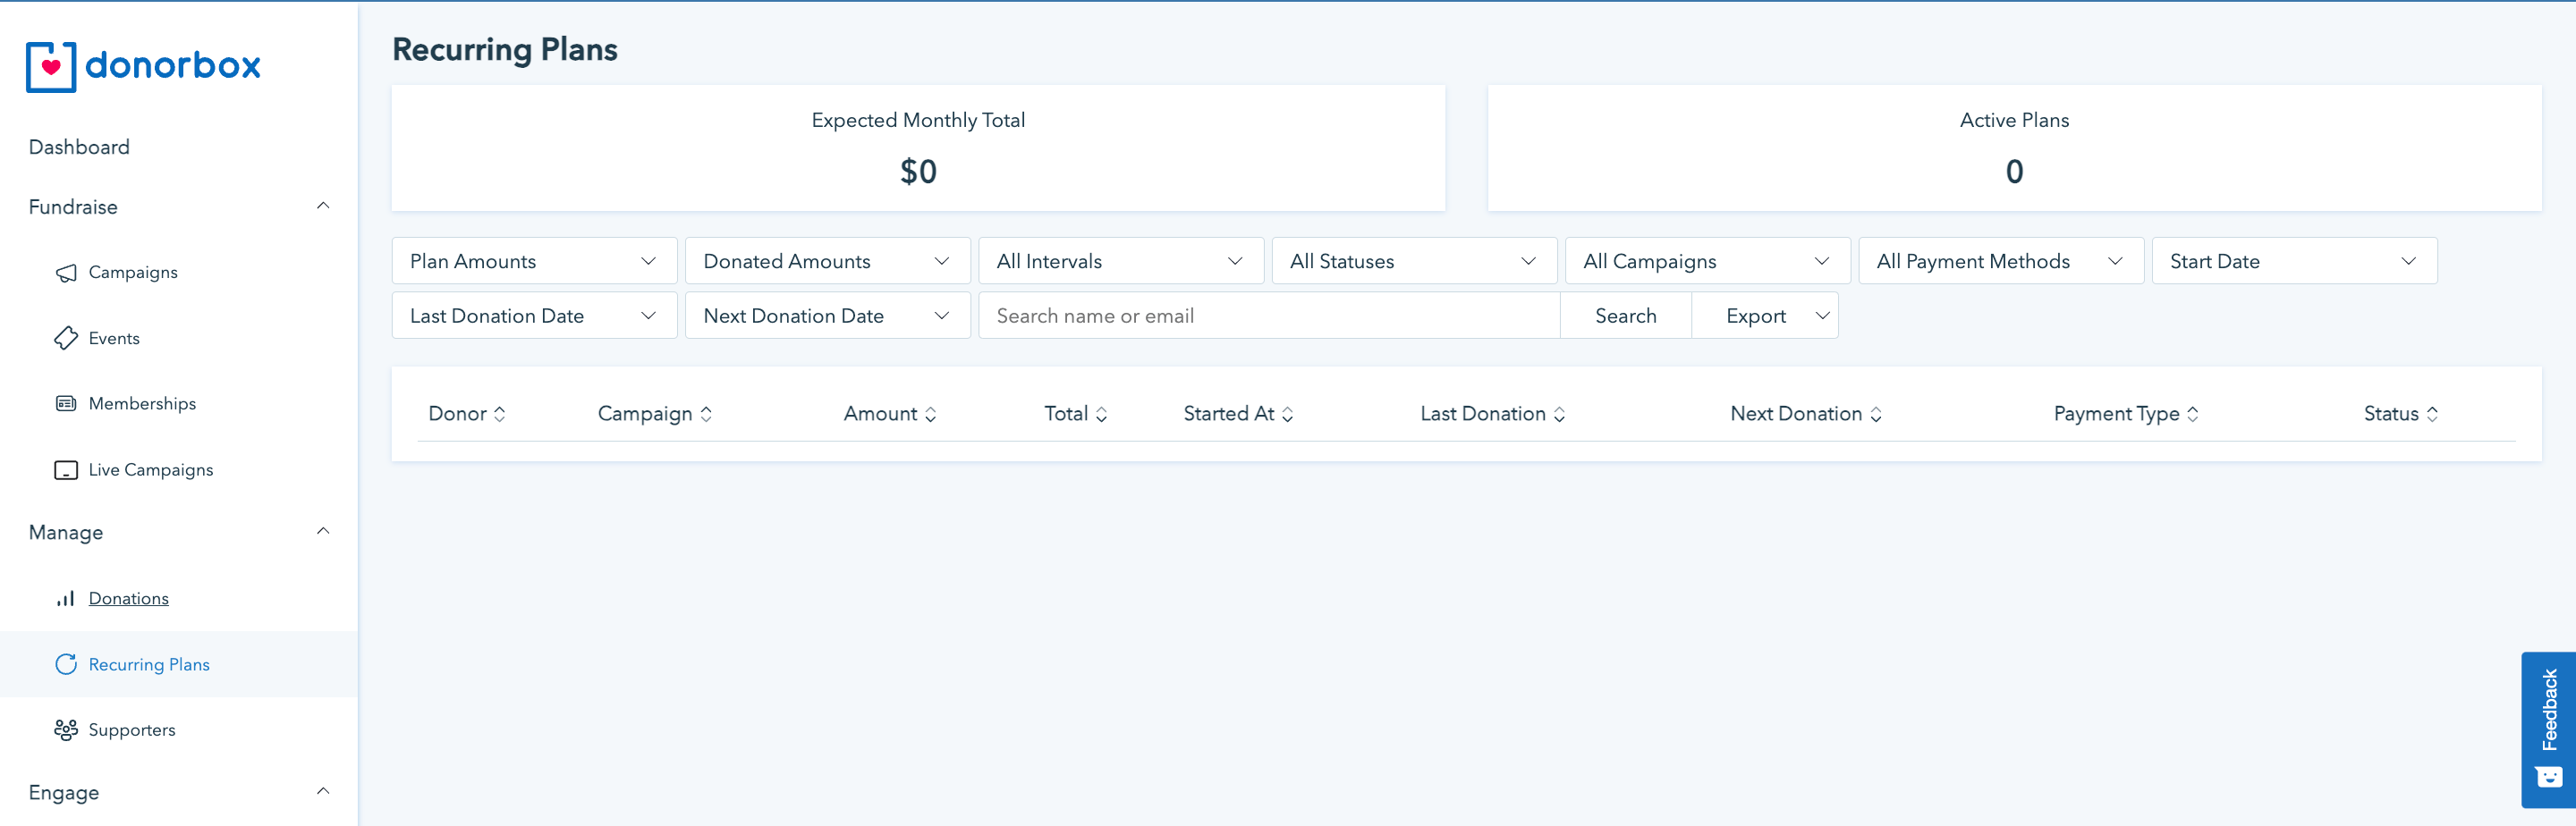Click the Live Campaigns screen icon
The image size is (2576, 826).
pos(66,470)
